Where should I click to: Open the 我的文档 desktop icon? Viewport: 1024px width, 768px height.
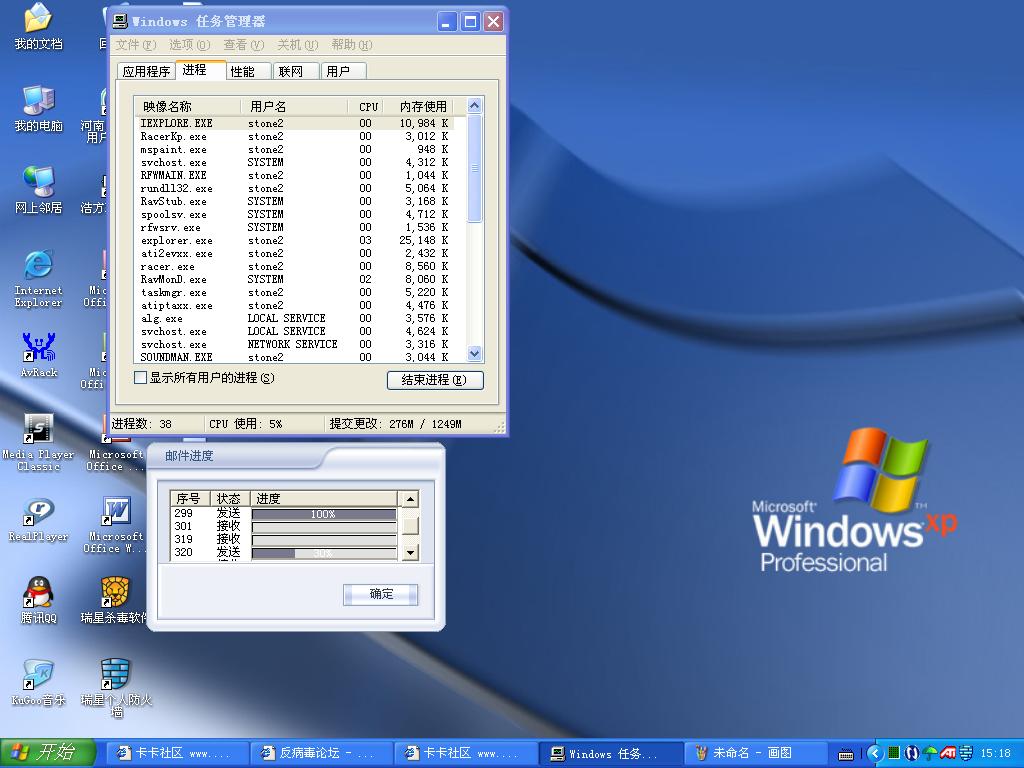click(38, 20)
